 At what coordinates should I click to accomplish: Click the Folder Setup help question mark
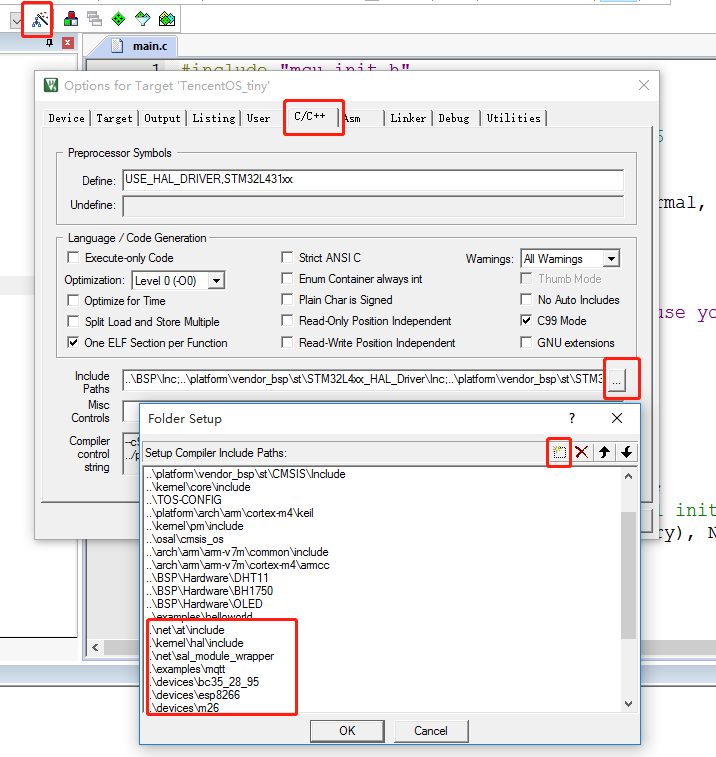pyautogui.click(x=572, y=418)
